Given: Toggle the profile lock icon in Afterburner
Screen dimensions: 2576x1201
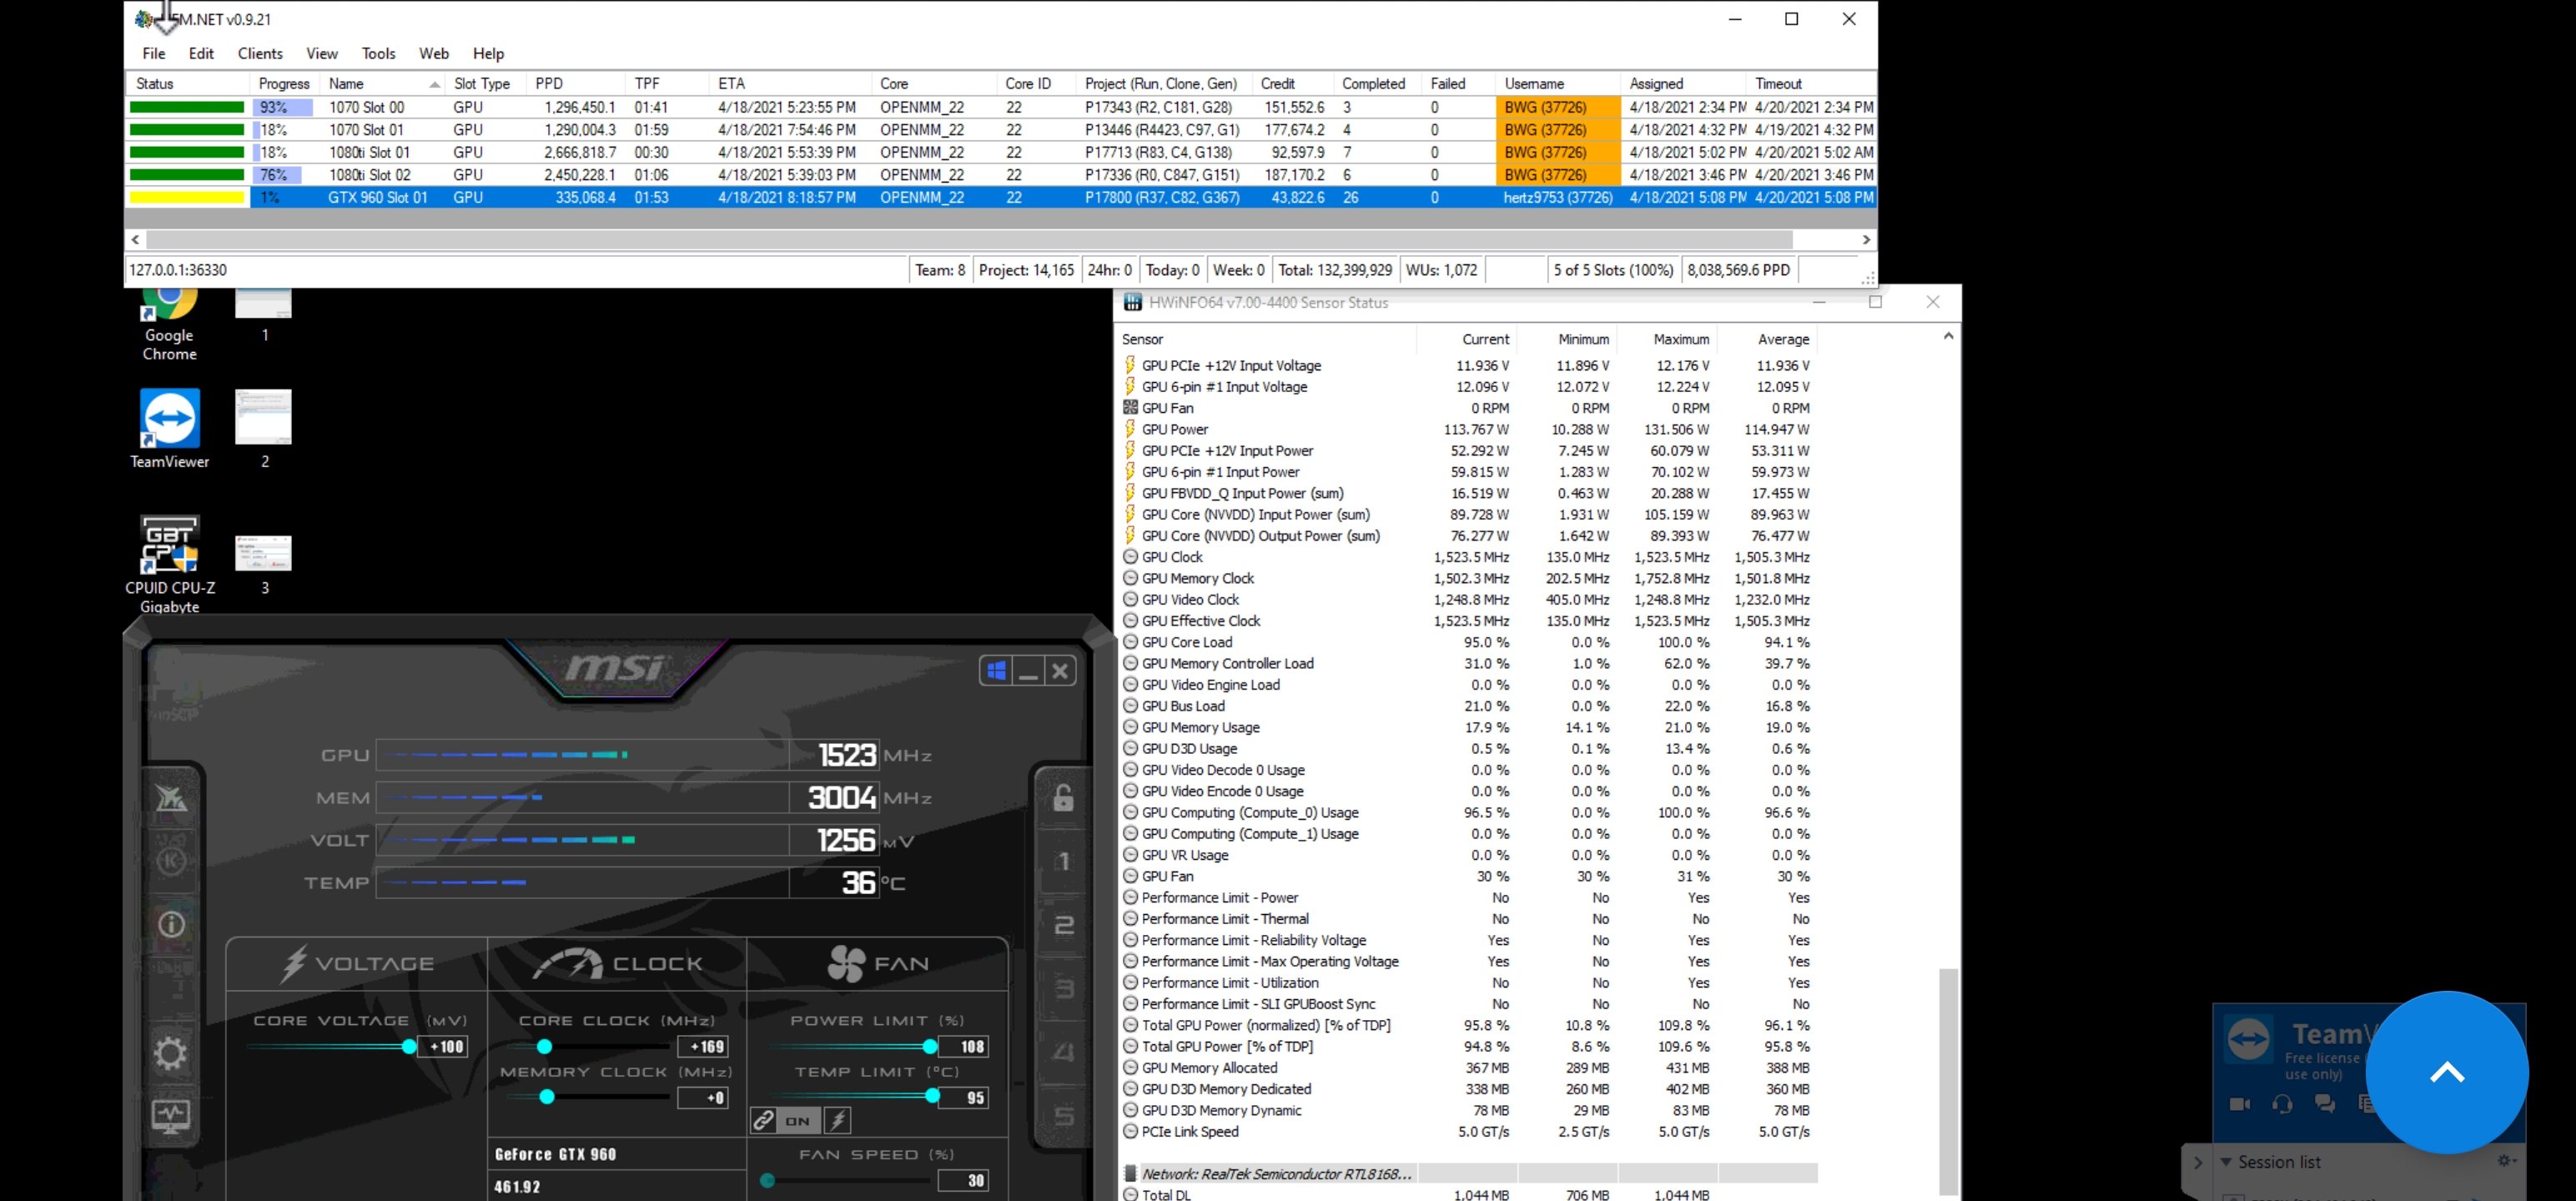Looking at the screenshot, I should coord(1064,797).
